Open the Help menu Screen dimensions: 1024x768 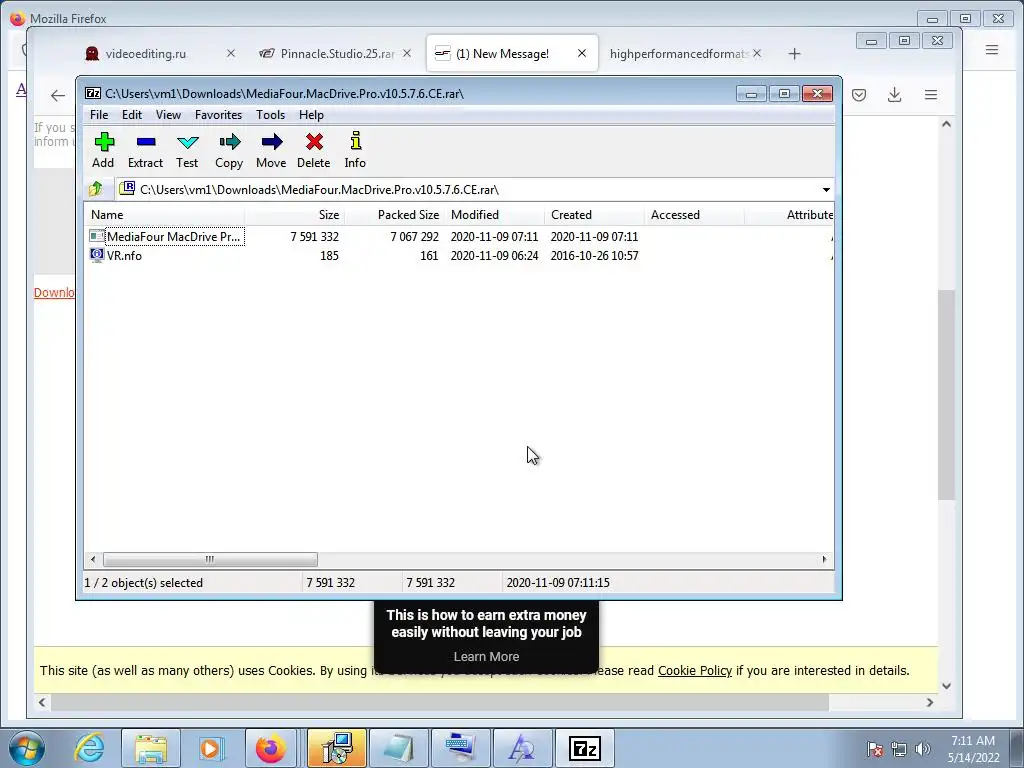tap(312, 115)
